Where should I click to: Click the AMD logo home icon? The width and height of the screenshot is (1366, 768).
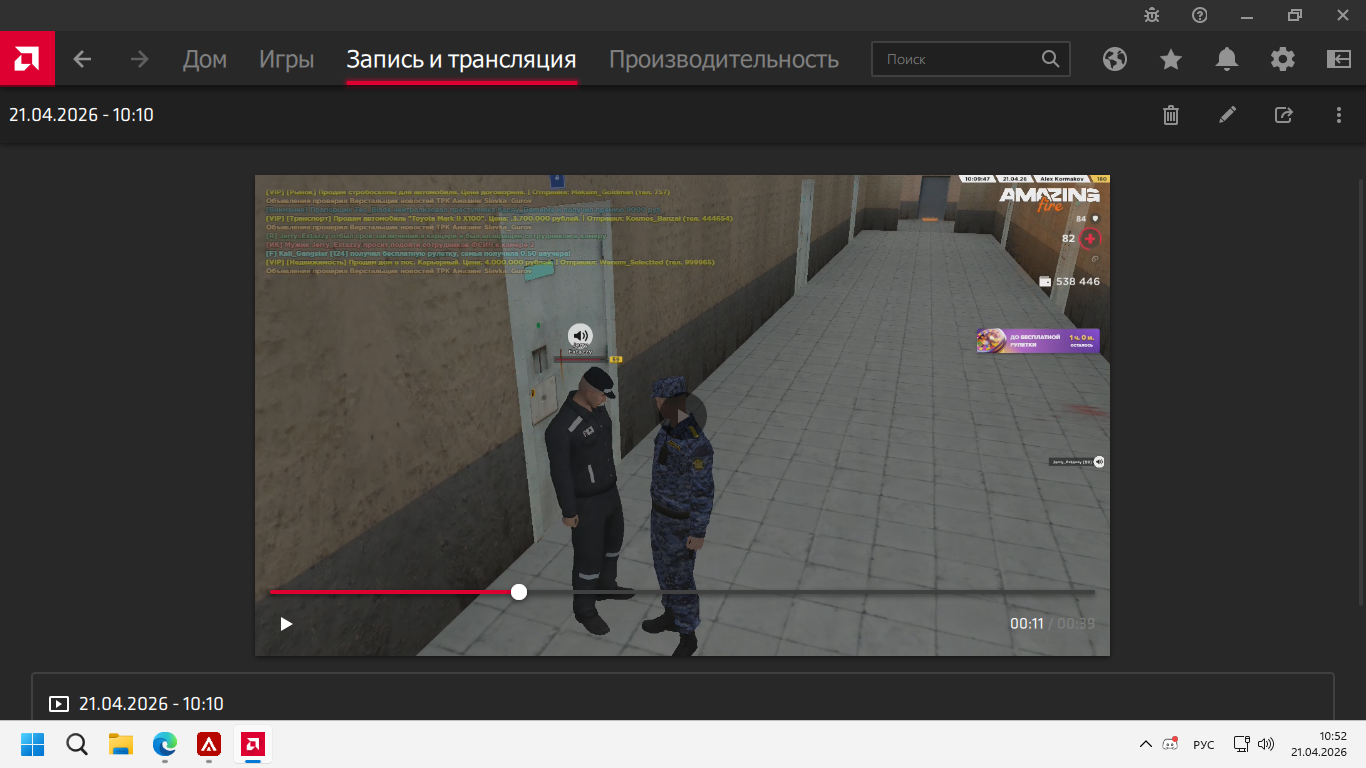(27, 59)
